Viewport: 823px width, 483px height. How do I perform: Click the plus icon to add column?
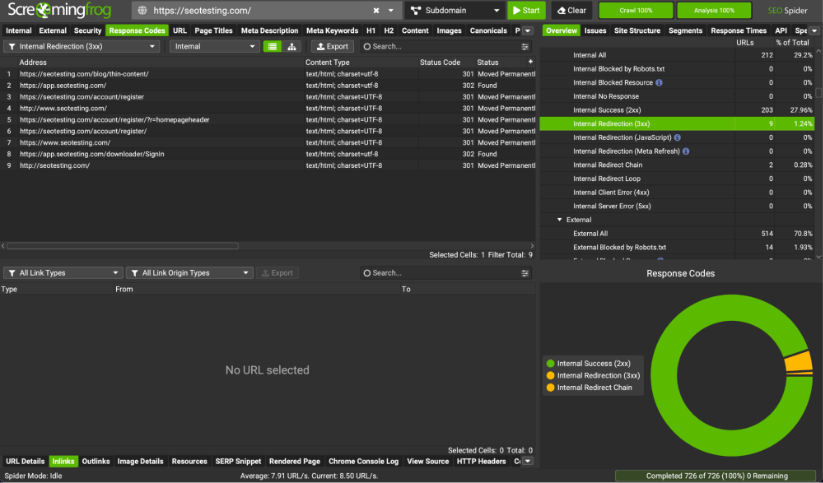pyautogui.click(x=530, y=62)
